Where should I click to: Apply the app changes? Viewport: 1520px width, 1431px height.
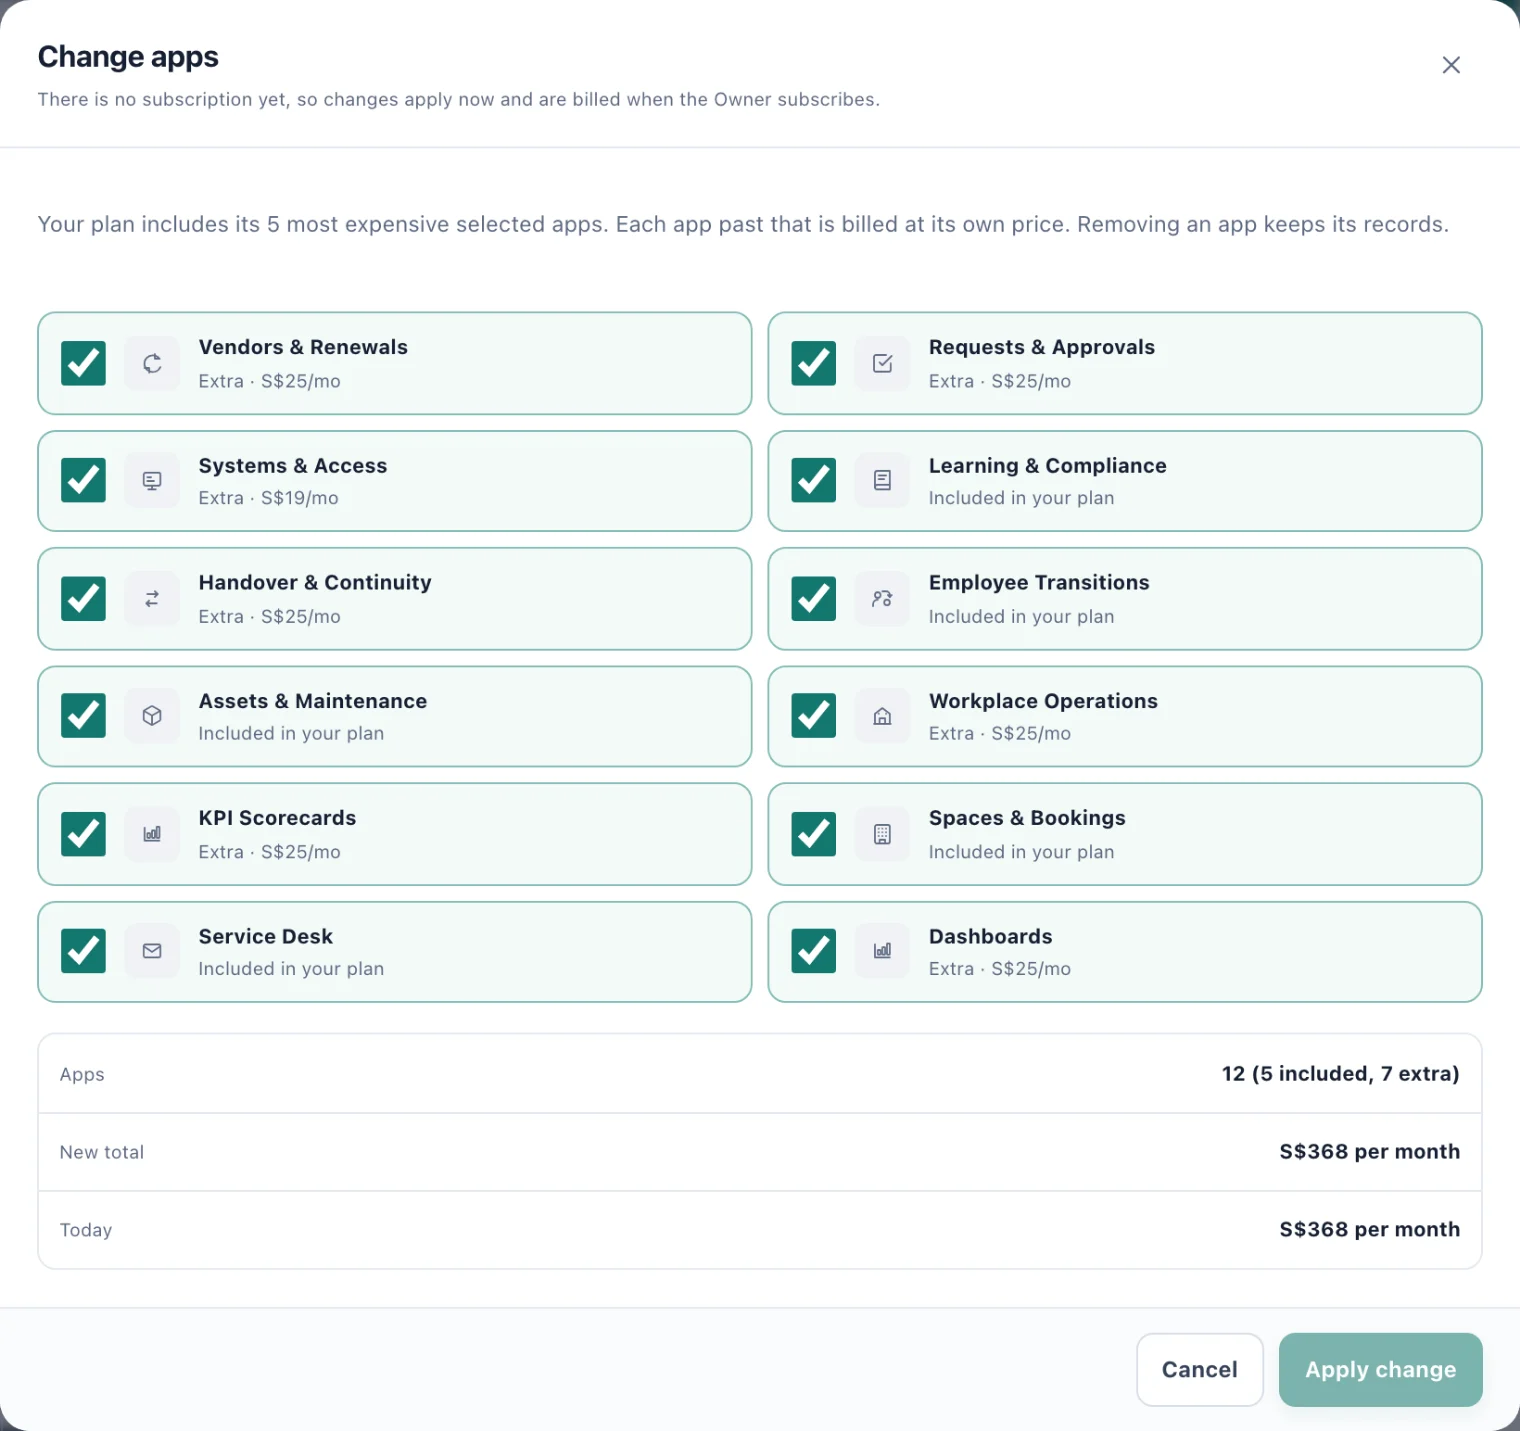[1380, 1370]
